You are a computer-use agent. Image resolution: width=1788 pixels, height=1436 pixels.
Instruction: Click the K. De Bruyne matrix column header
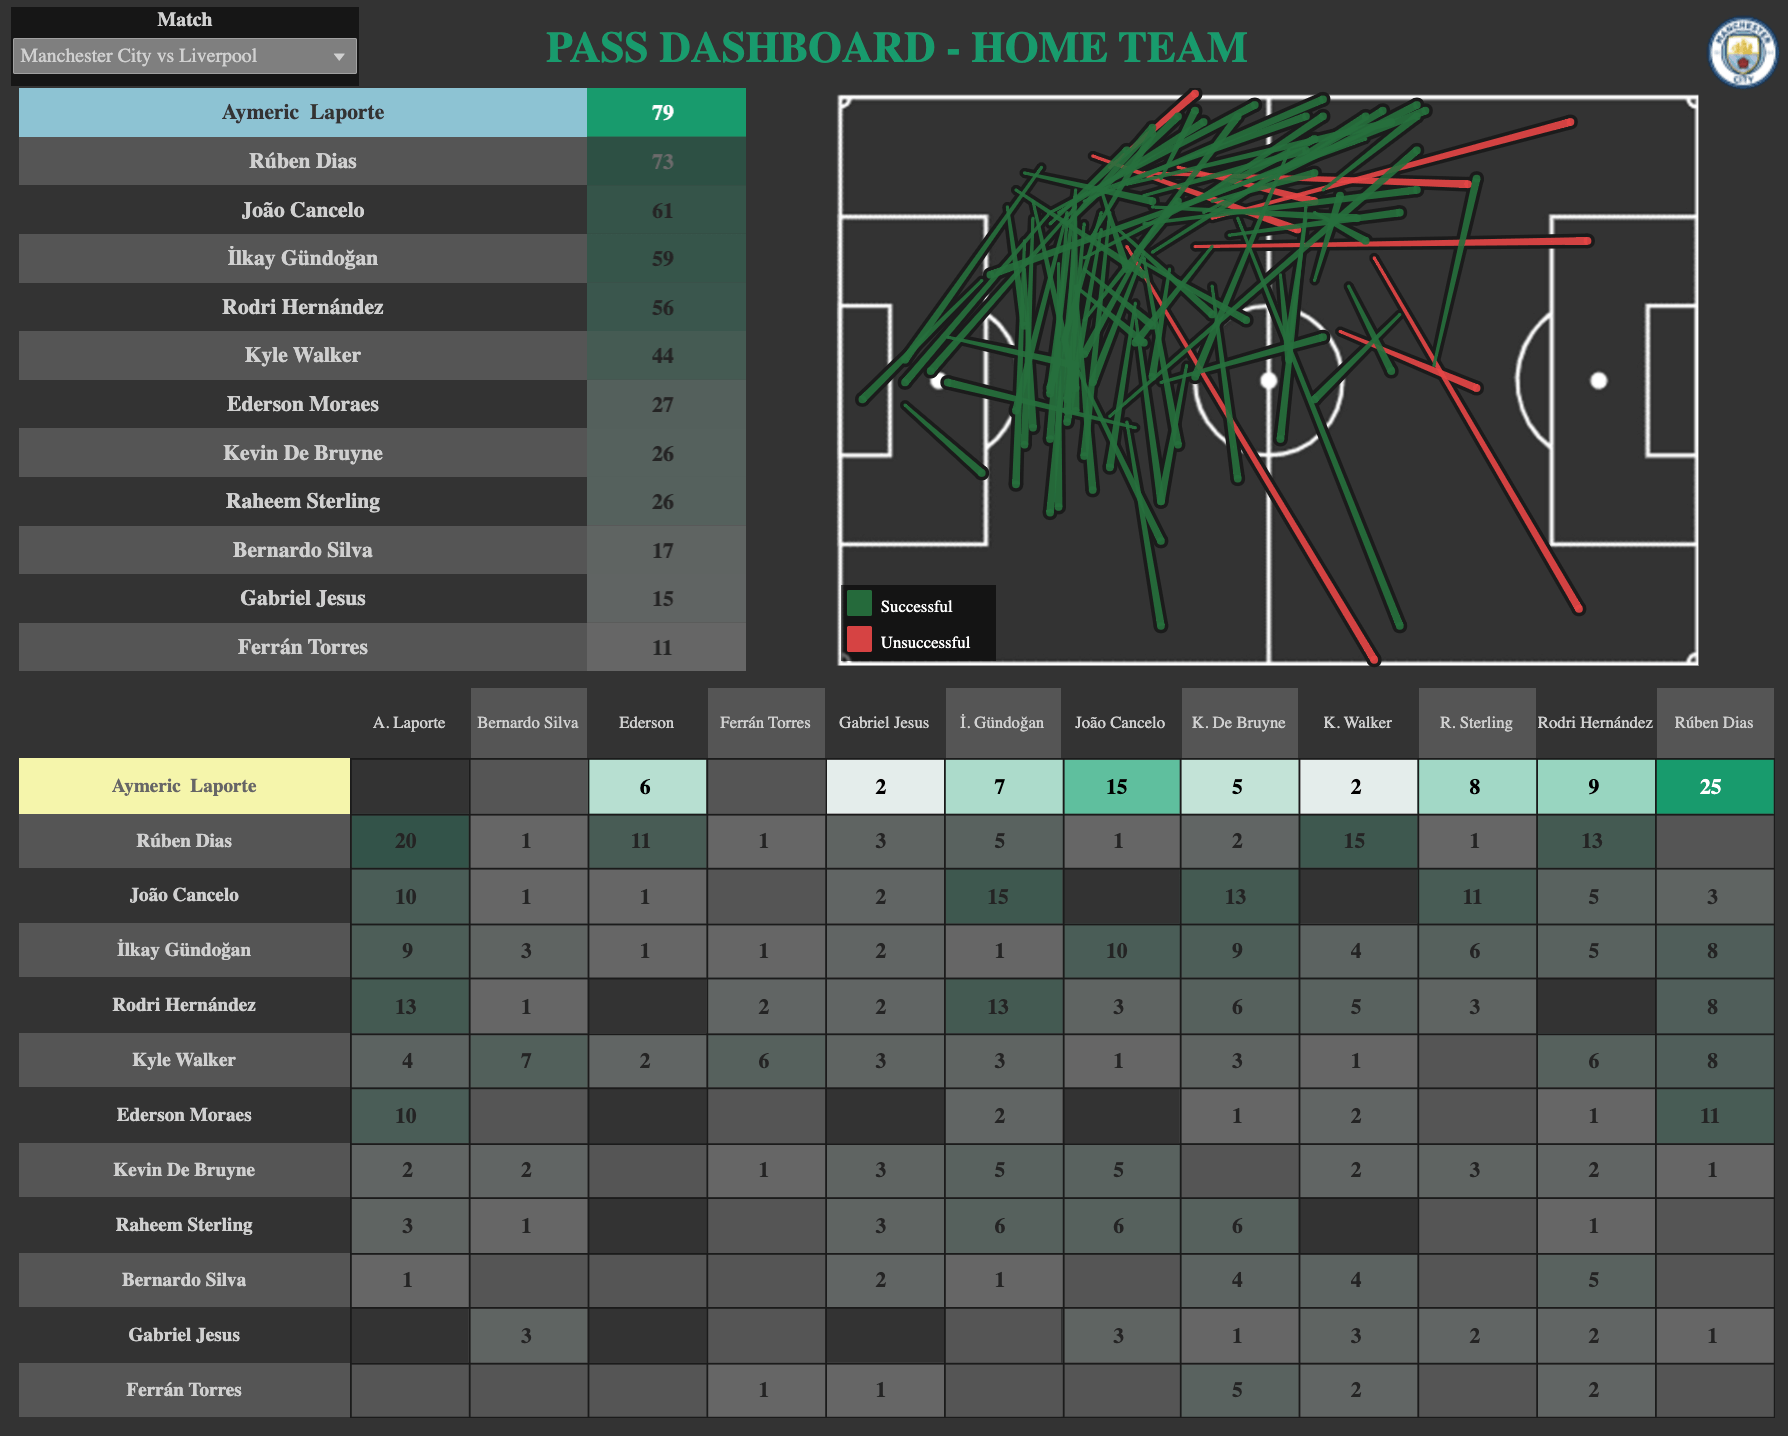coord(1239,722)
